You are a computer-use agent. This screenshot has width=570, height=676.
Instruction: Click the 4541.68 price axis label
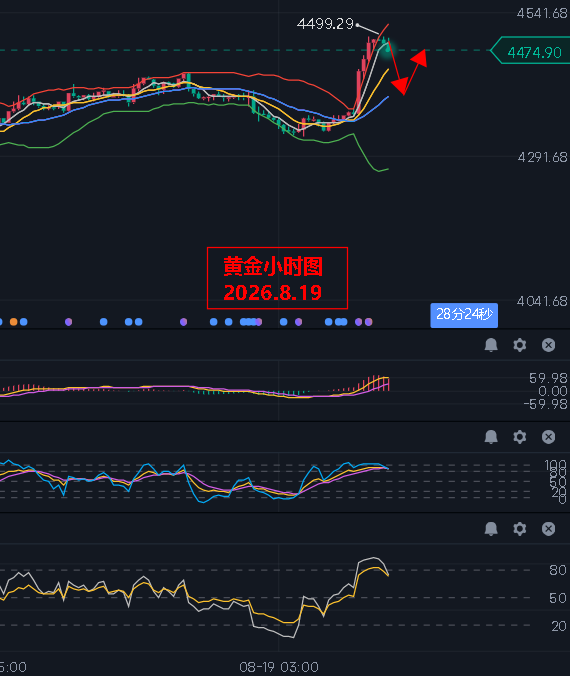pos(542,13)
